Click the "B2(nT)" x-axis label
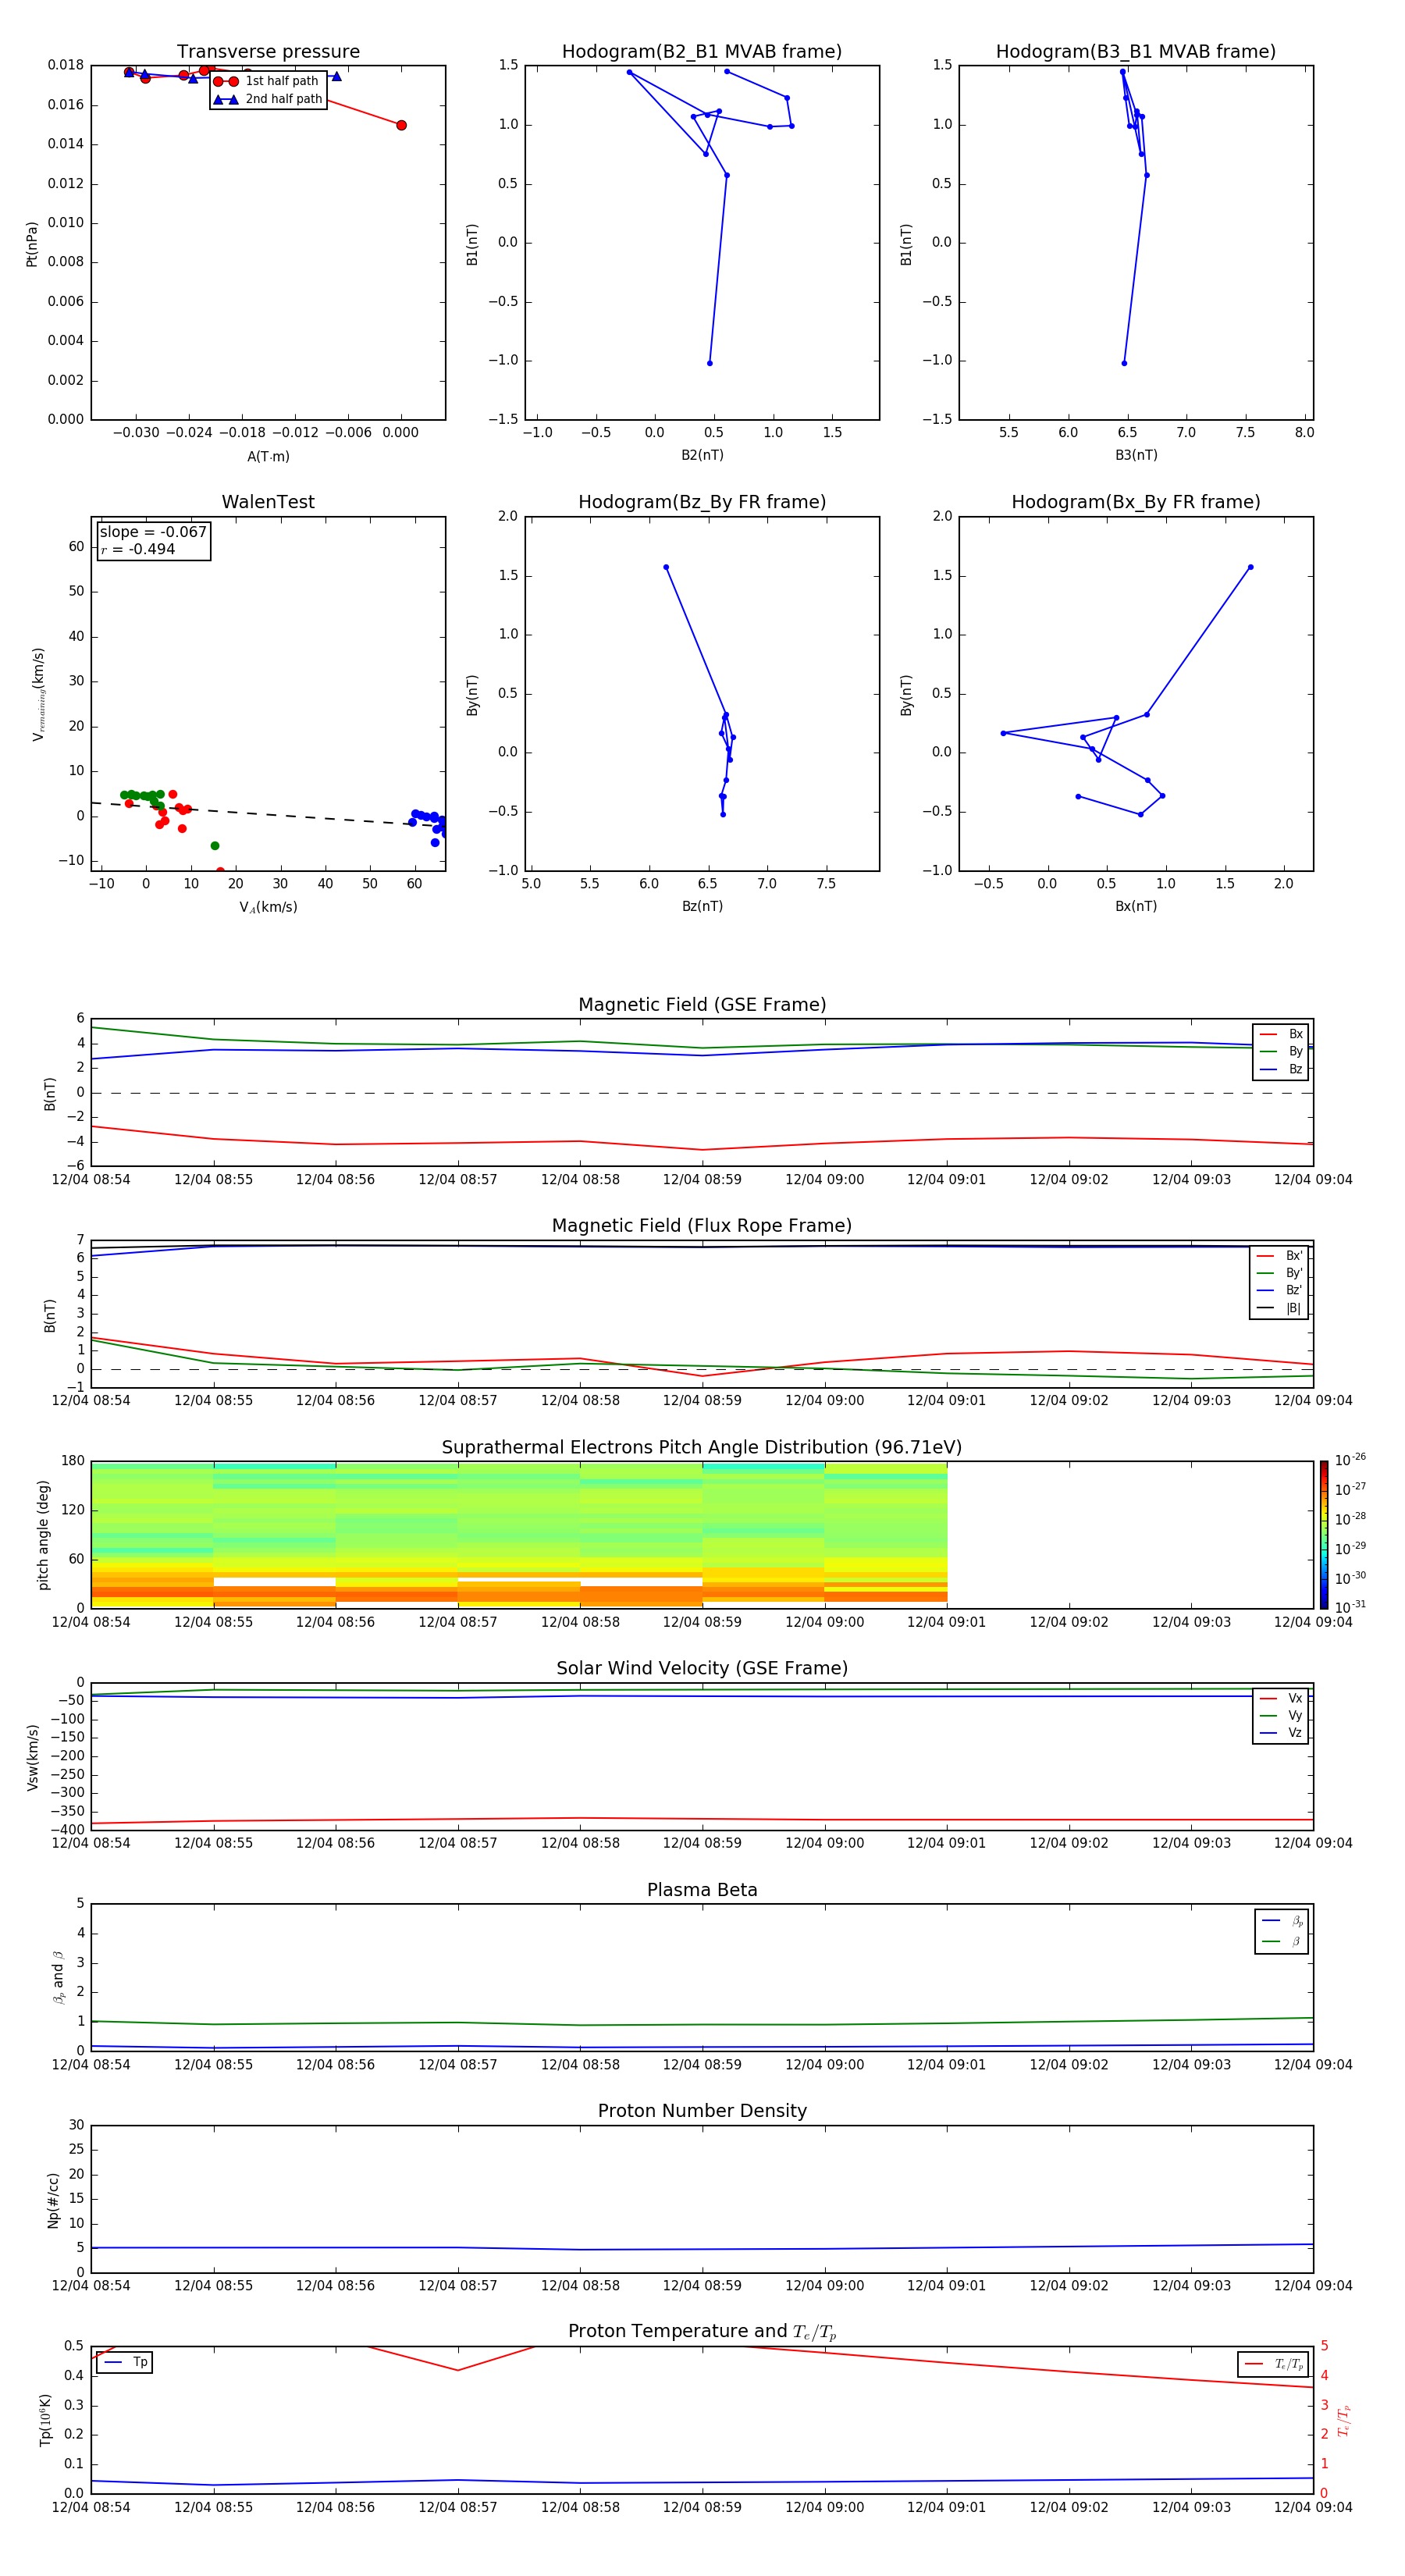The width and height of the screenshot is (1405, 2576). tap(702, 455)
